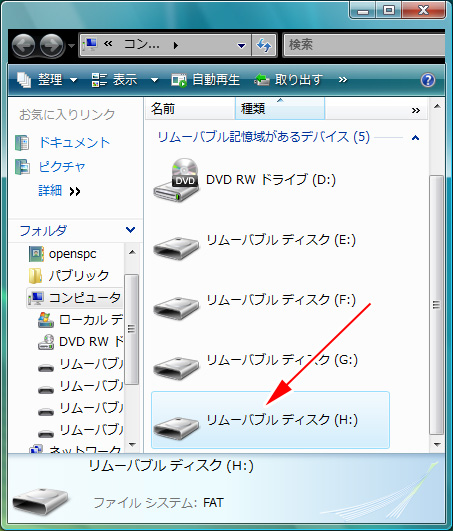Select リムーバブル ディスク (E:) drive icon

pyautogui.click(x=175, y=248)
